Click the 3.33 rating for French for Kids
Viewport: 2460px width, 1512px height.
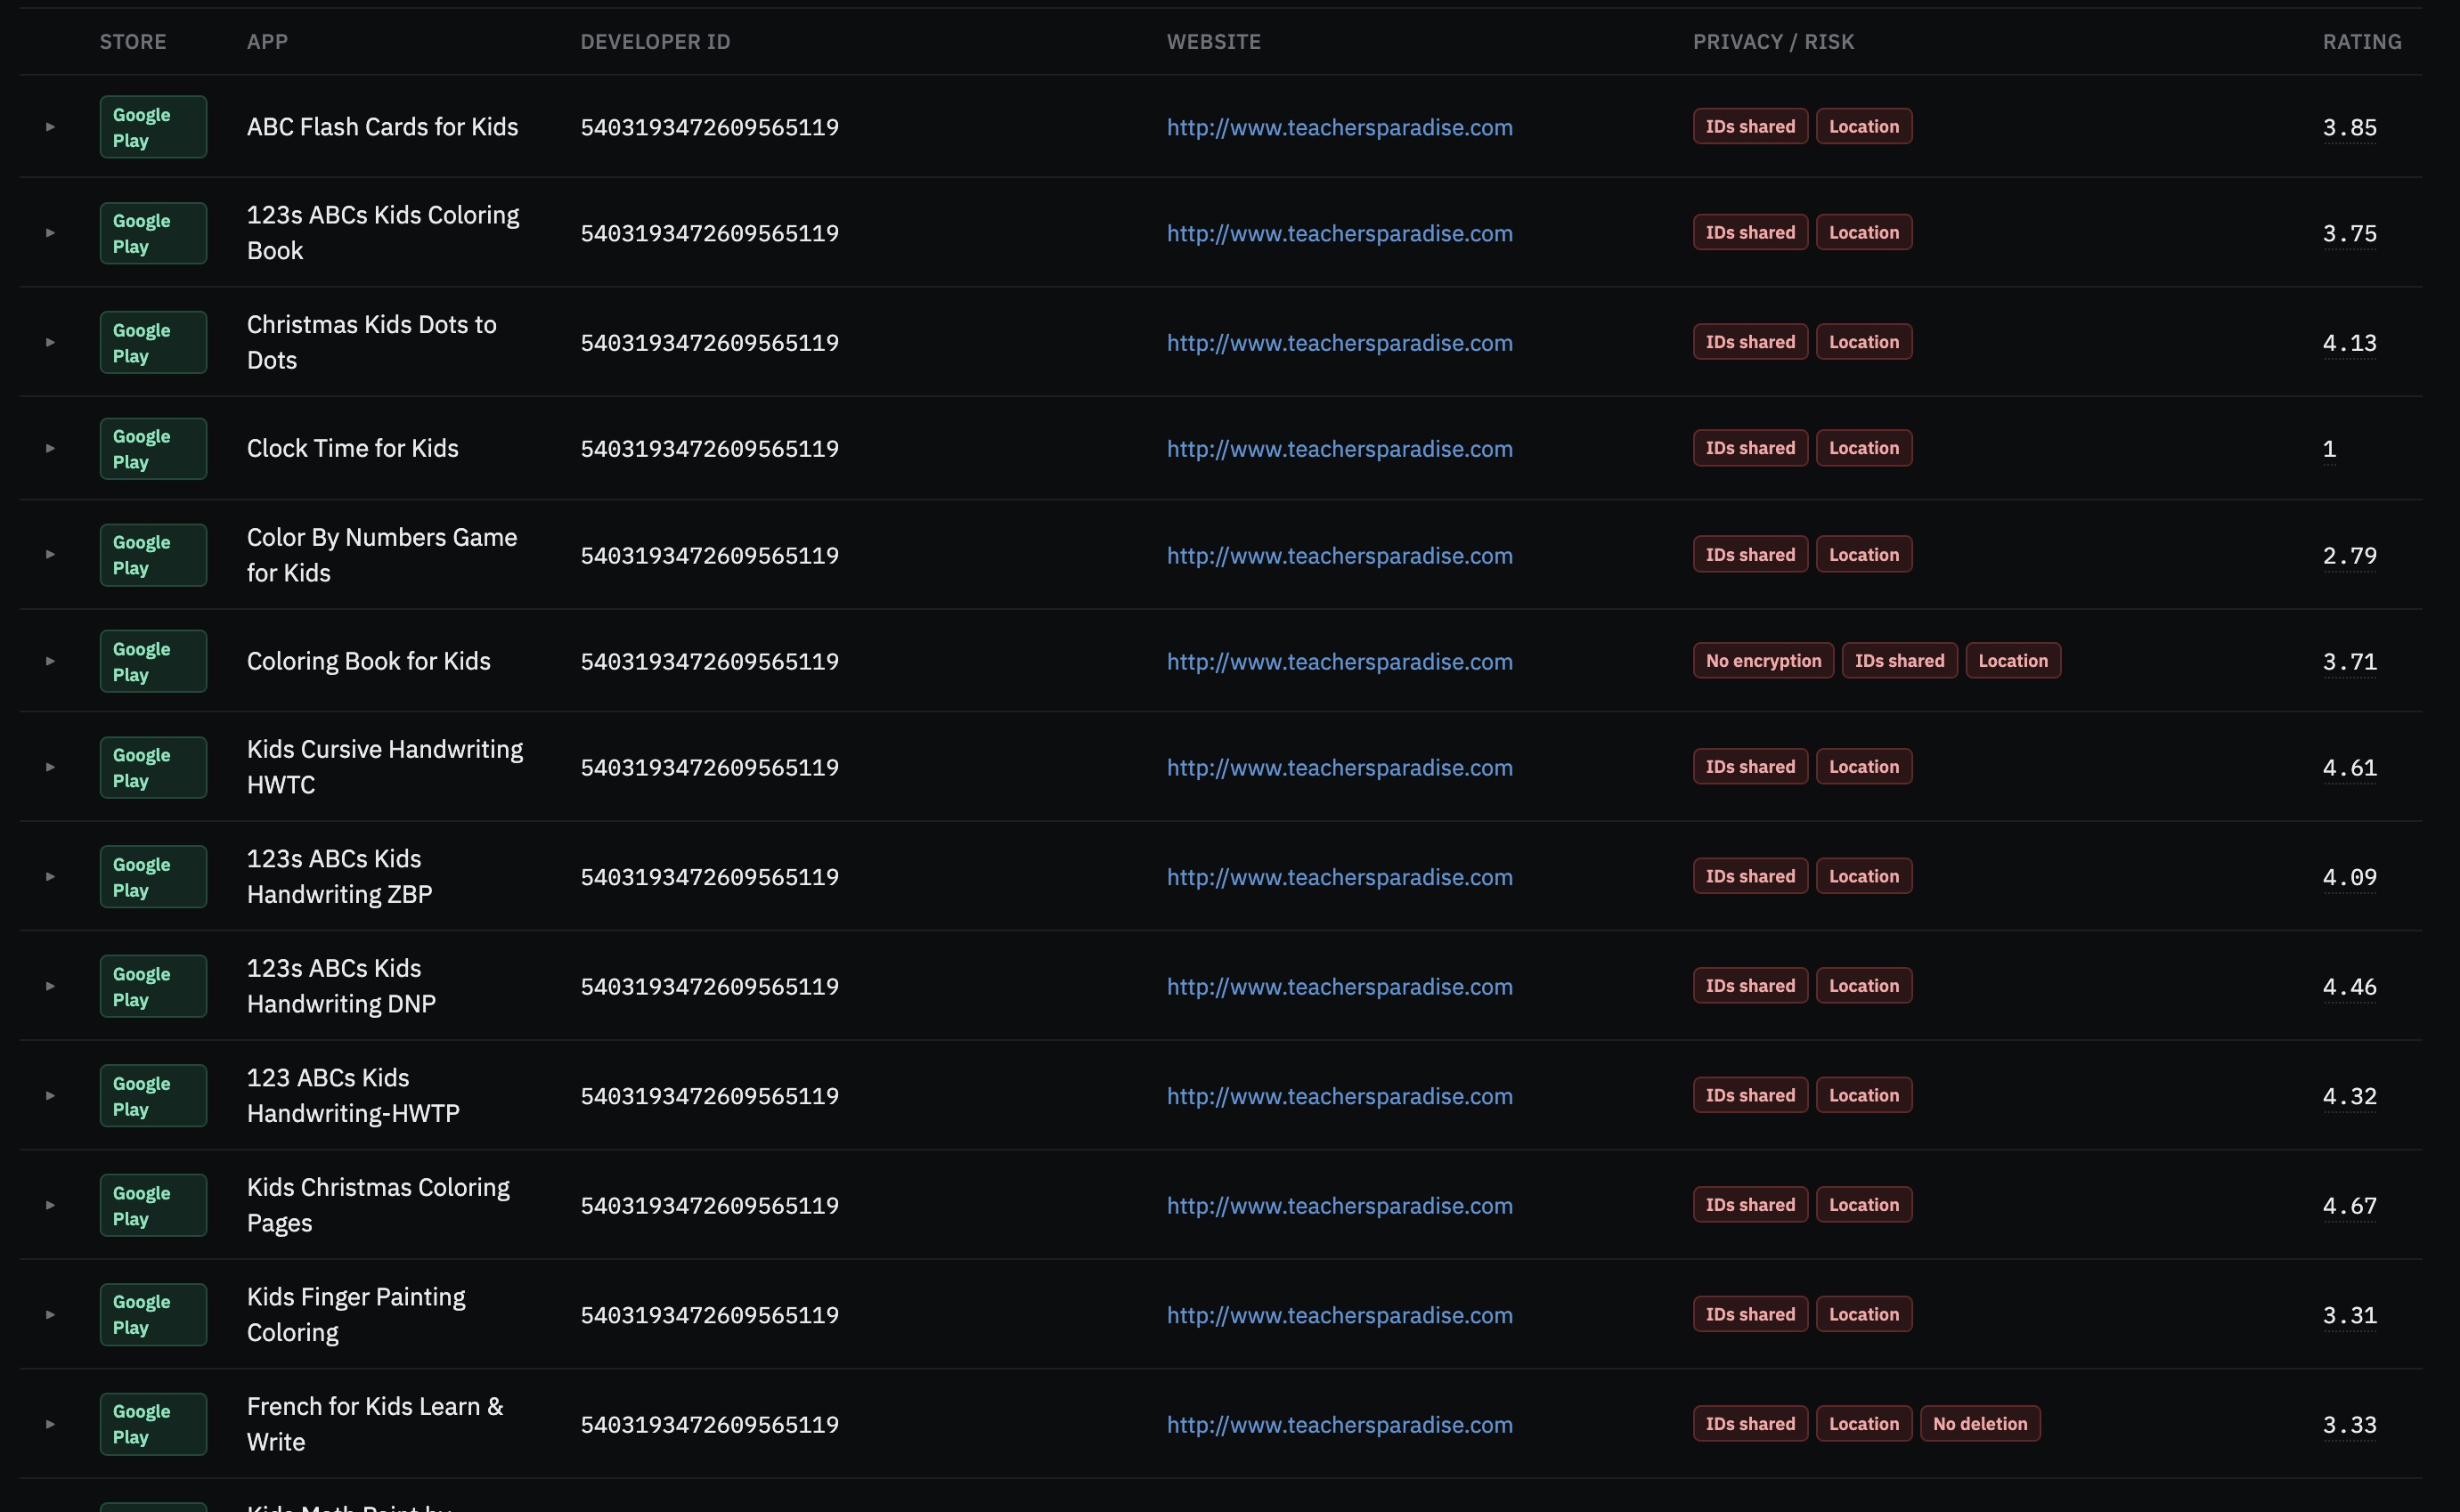point(2349,1425)
